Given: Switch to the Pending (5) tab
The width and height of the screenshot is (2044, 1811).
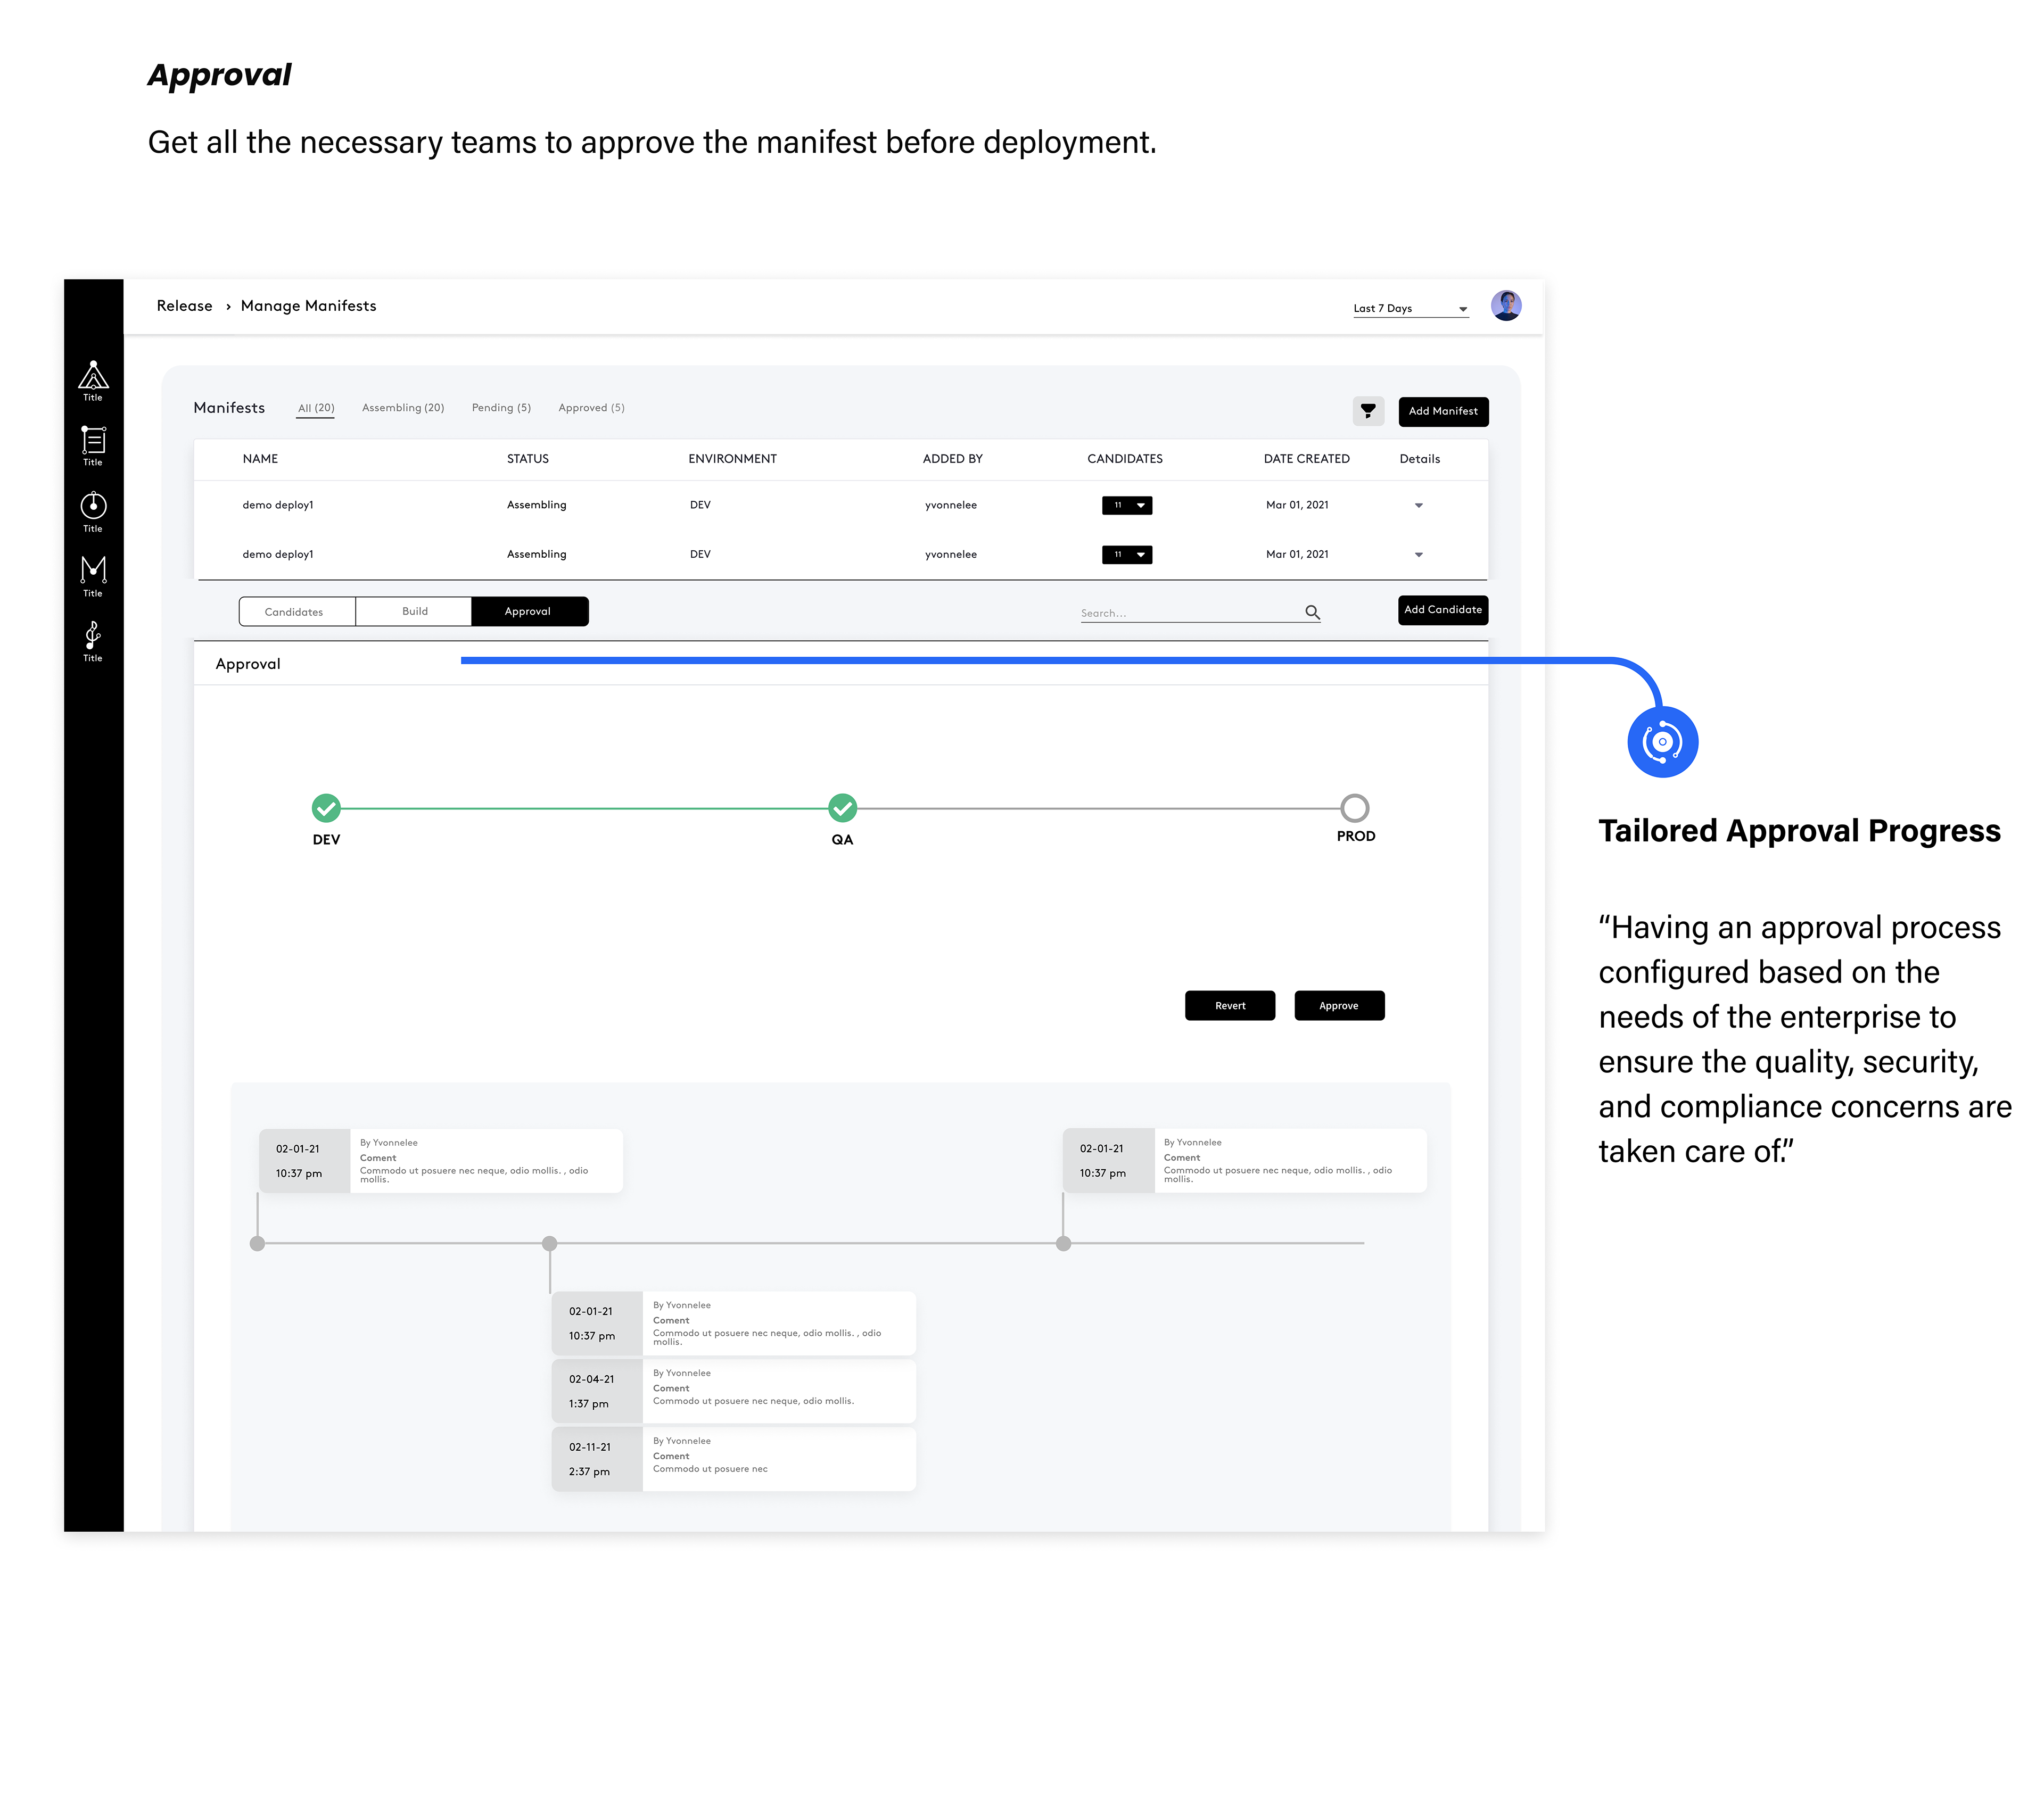Looking at the screenshot, I should click(x=501, y=408).
